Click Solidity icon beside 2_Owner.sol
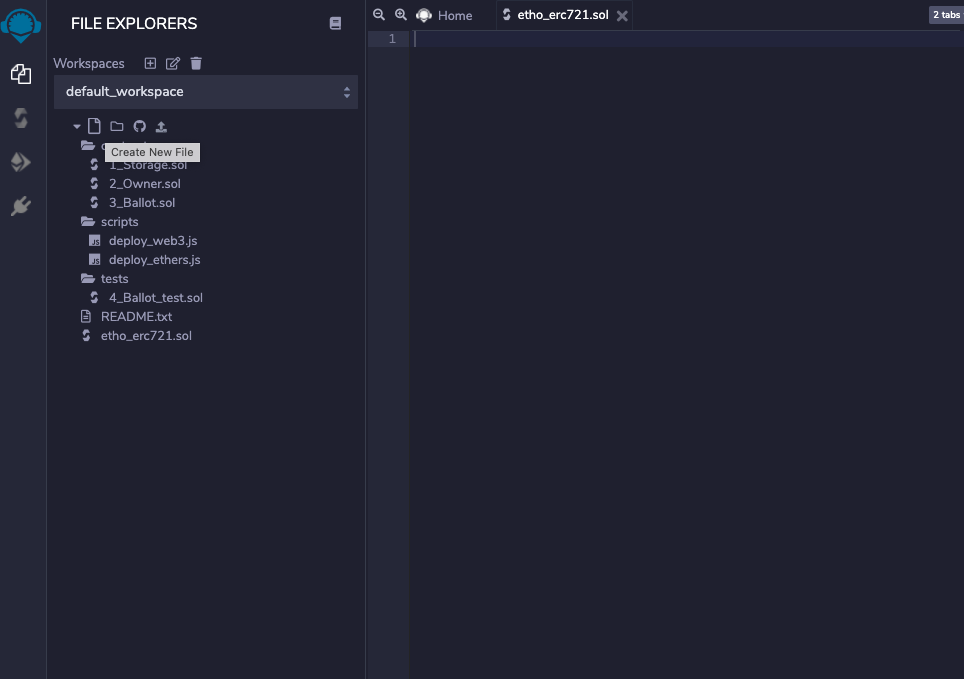Screen dimensions: 964x679 pyautogui.click(x=94, y=183)
